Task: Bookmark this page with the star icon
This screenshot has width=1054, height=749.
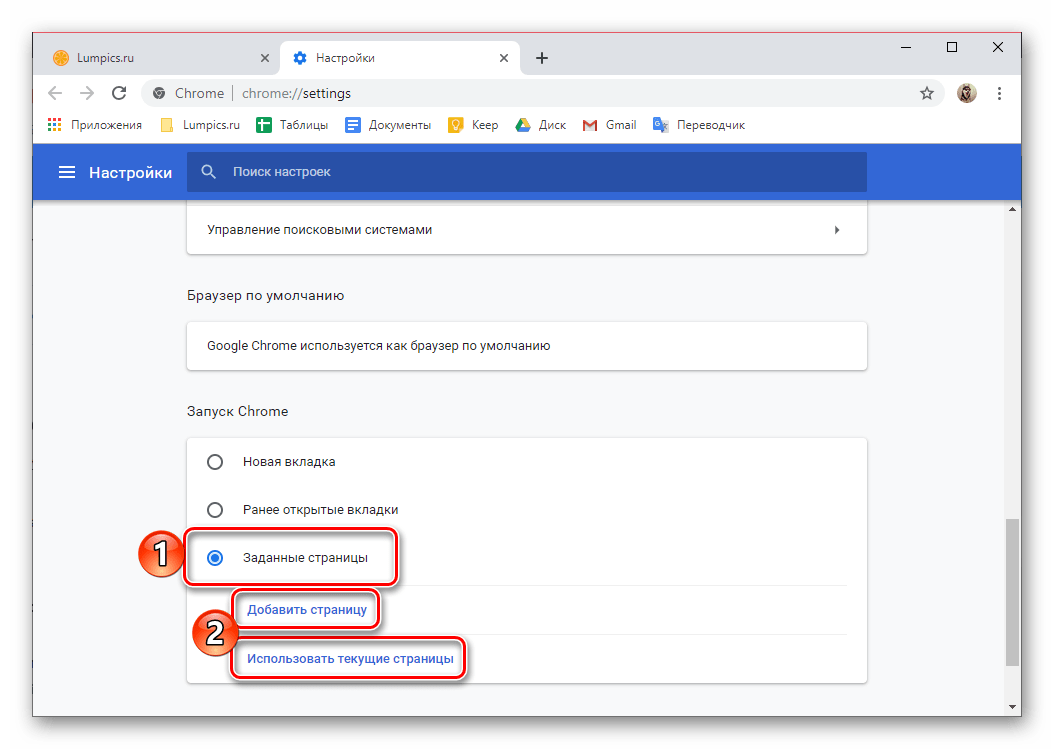Action: (927, 93)
